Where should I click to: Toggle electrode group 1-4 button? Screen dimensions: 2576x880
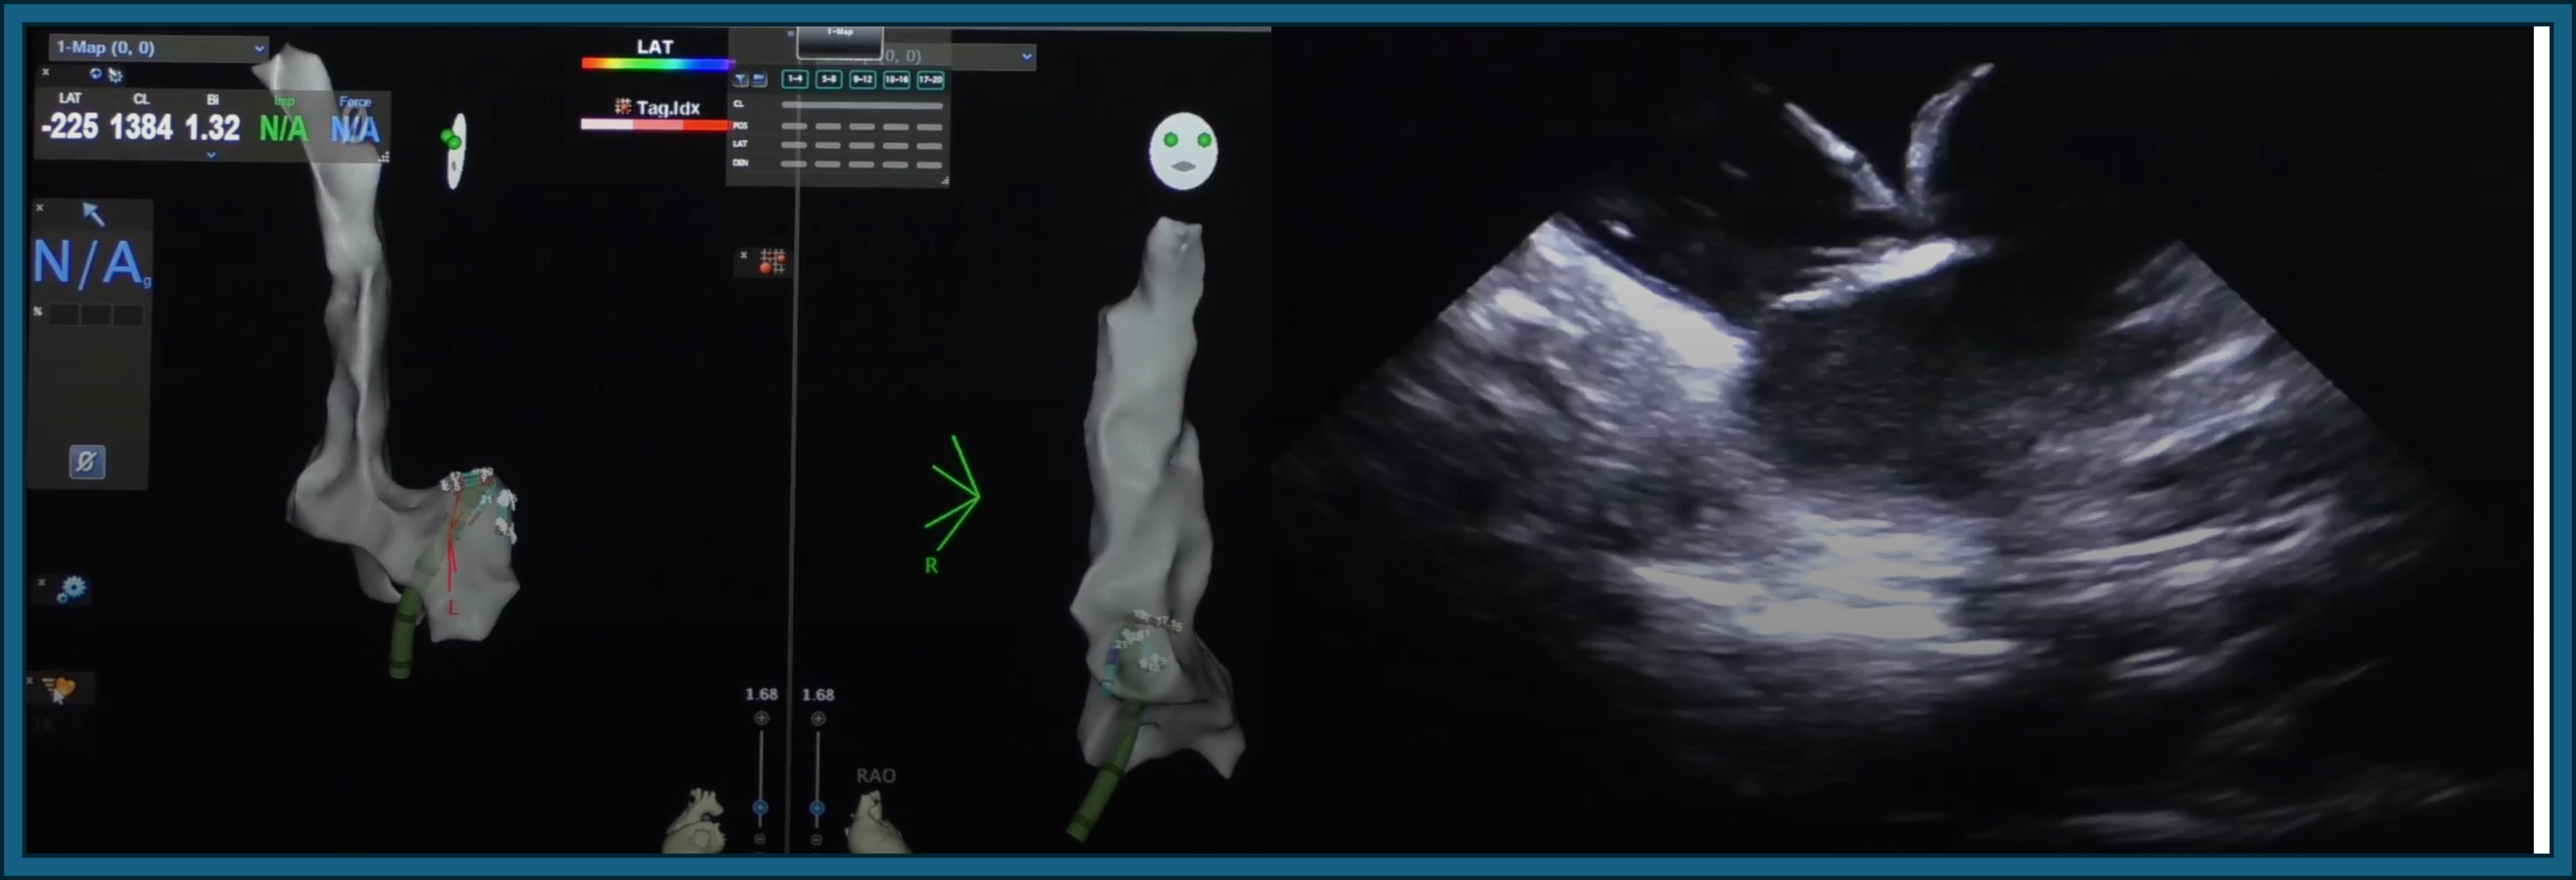coord(795,79)
